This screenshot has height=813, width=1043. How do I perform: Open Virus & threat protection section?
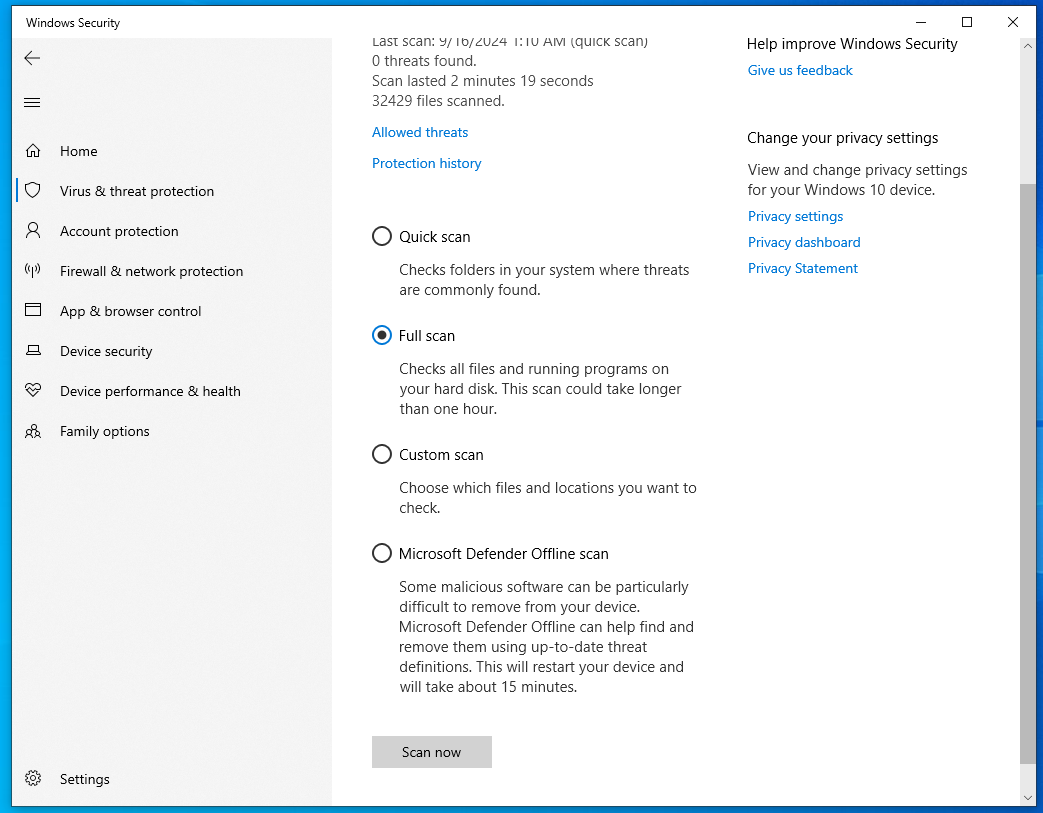[137, 191]
